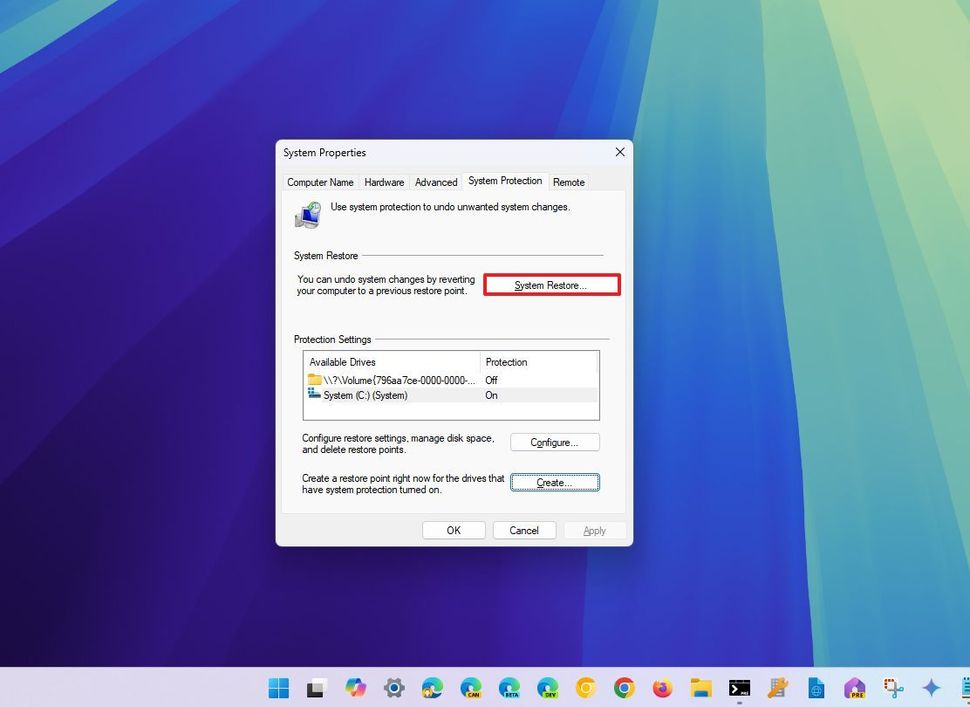970x707 pixels.
Task: Launch Windows Terminal preview
Action: click(x=739, y=688)
